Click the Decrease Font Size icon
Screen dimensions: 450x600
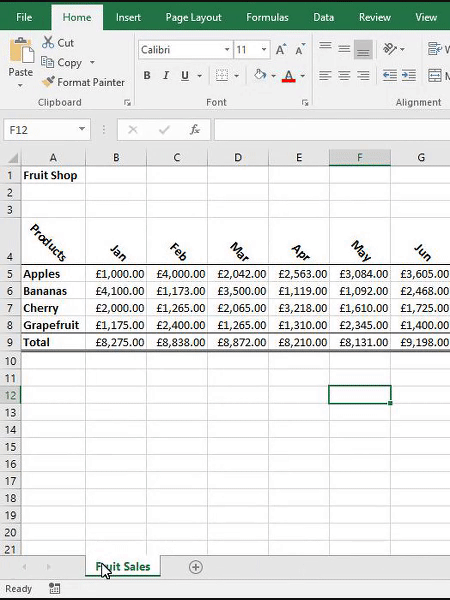(300, 50)
